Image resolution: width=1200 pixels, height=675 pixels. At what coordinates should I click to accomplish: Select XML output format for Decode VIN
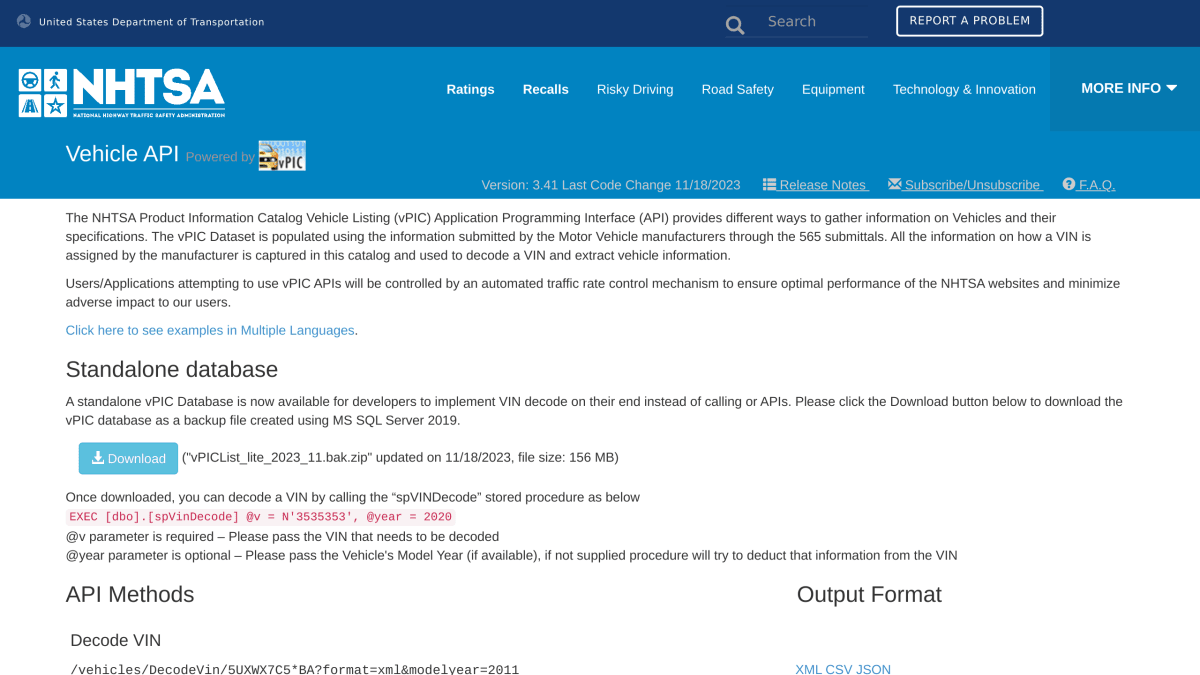[808, 669]
